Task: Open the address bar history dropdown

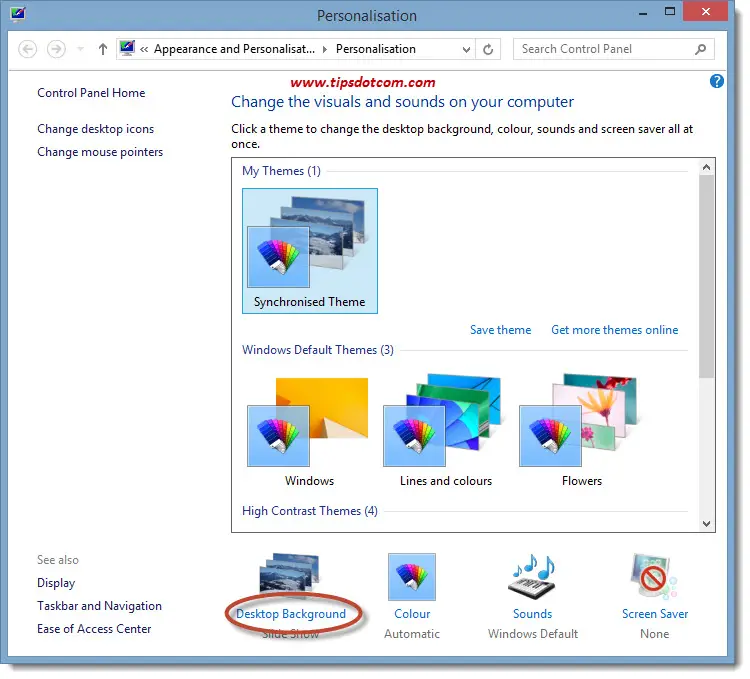Action: [466, 49]
